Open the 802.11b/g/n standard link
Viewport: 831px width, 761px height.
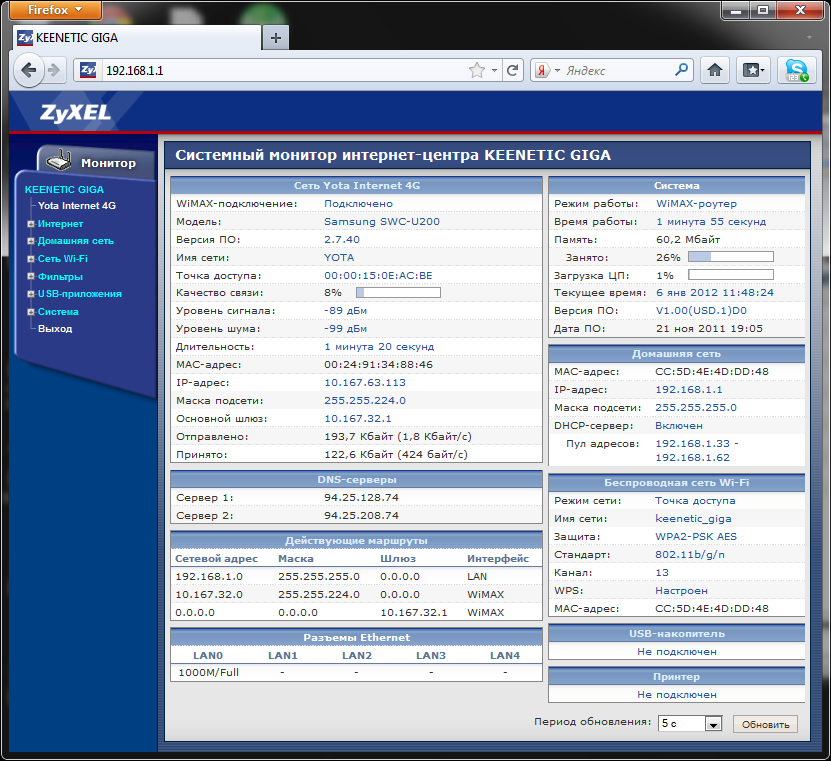[x=690, y=554]
